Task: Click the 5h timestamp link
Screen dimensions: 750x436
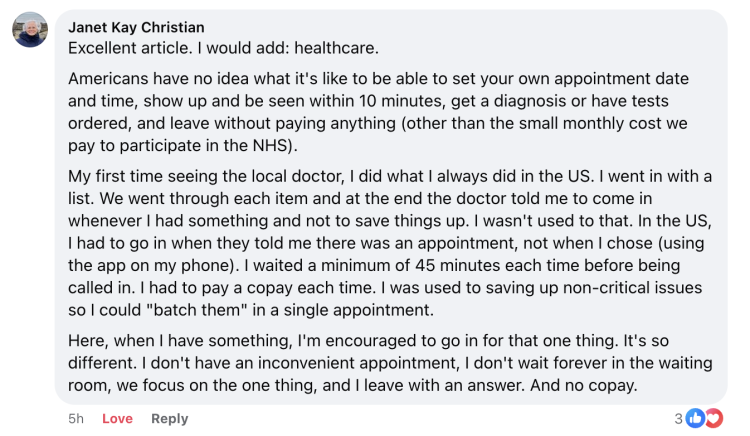Action: 76,419
